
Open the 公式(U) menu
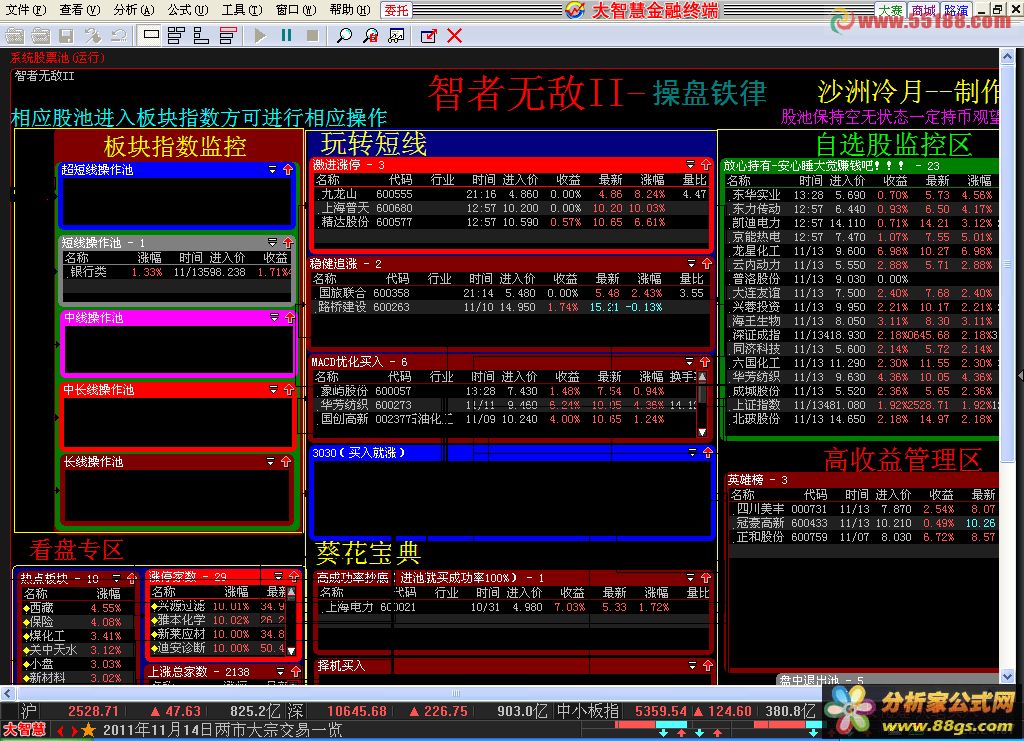pyautogui.click(x=187, y=10)
